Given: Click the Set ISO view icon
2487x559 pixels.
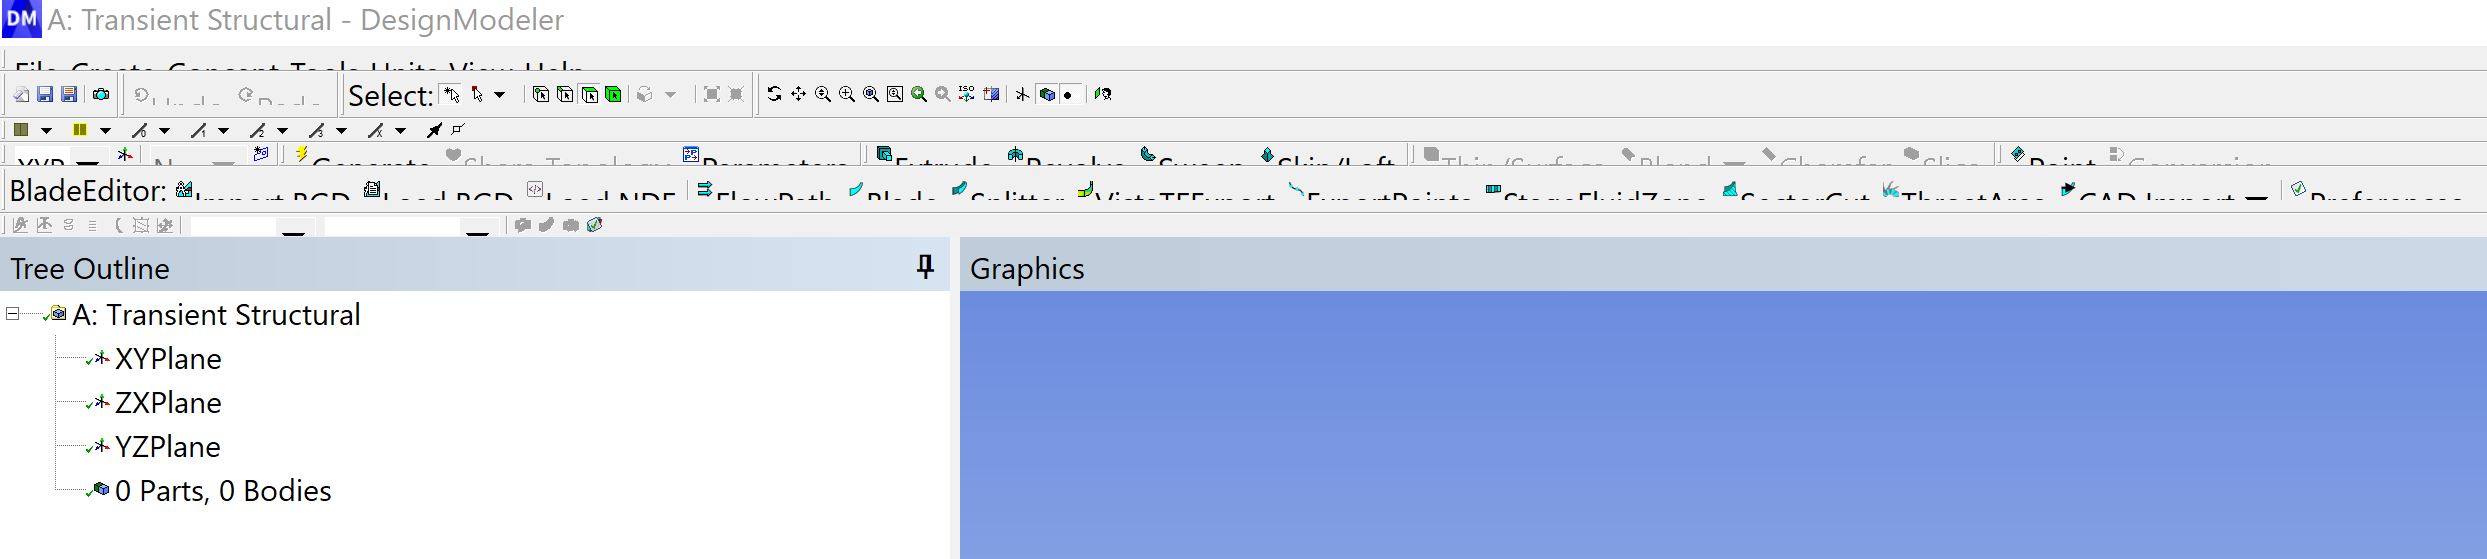Looking at the screenshot, I should [992, 94].
